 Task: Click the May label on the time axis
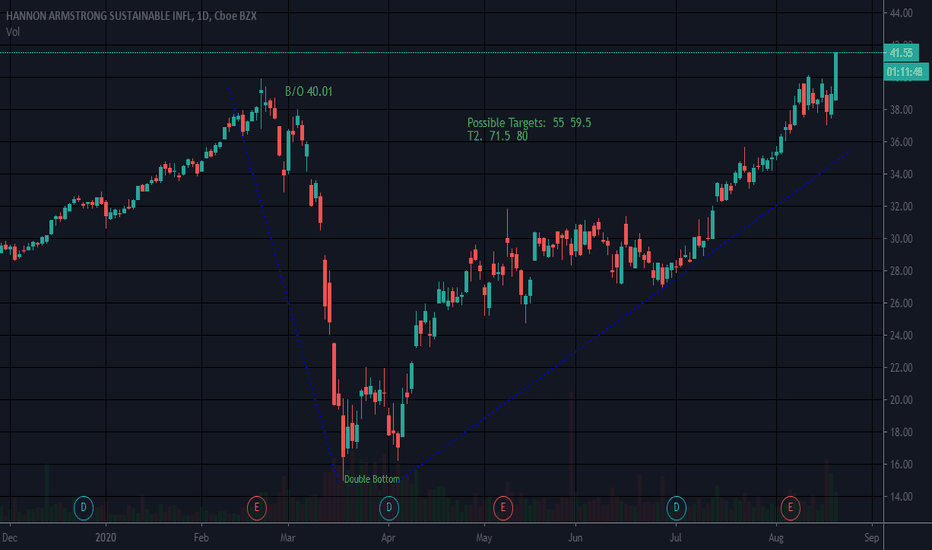484,538
